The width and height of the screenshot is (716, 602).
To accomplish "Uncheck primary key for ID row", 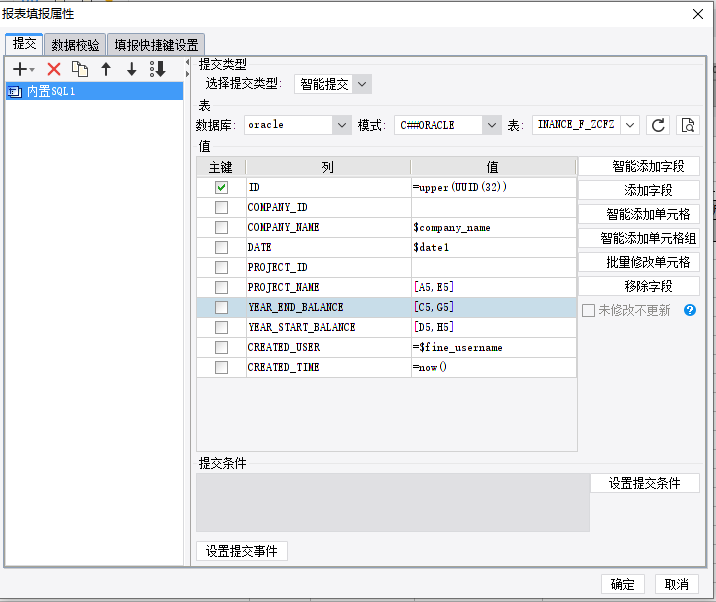I will (221, 187).
